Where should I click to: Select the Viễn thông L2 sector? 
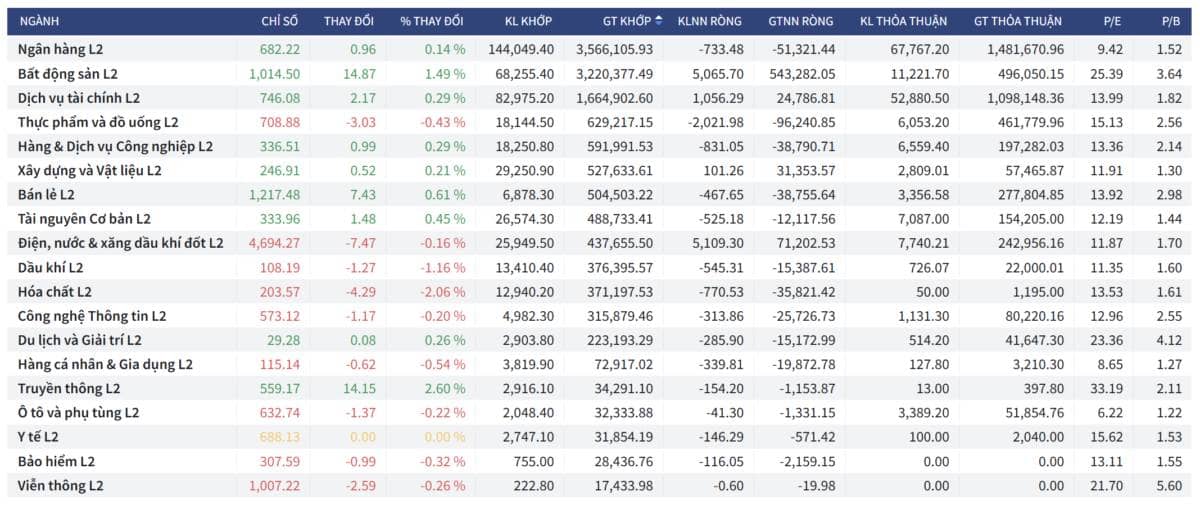tap(61, 485)
